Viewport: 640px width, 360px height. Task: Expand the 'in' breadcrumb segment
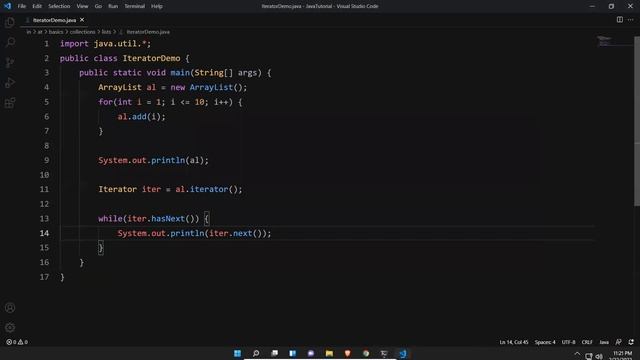pos(29,32)
